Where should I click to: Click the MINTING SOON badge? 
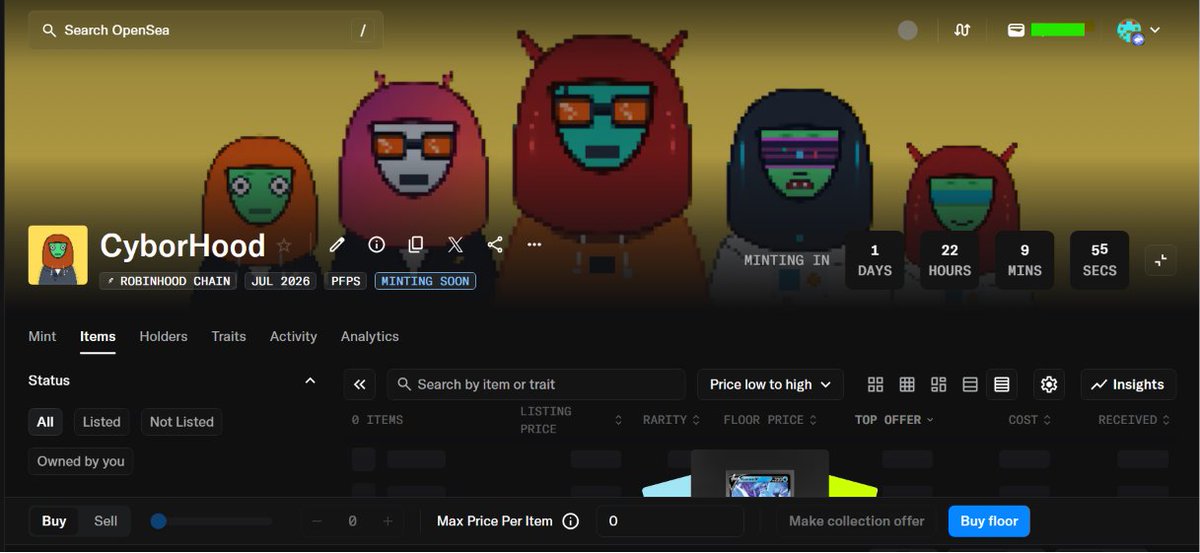click(x=425, y=281)
